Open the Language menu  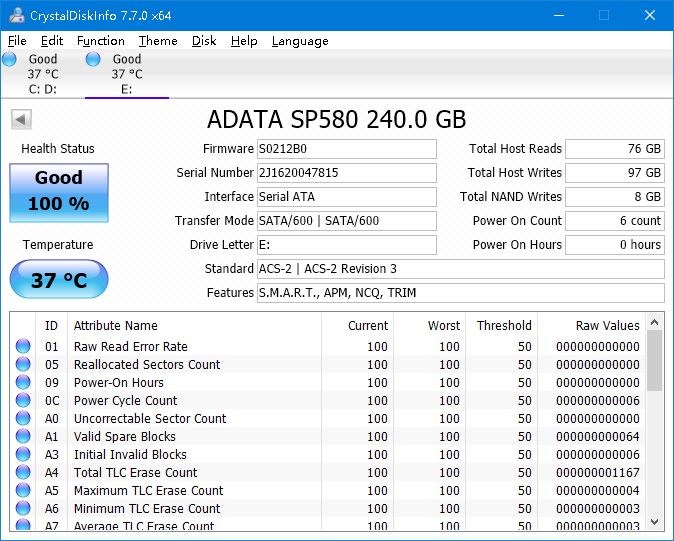pyautogui.click(x=300, y=41)
